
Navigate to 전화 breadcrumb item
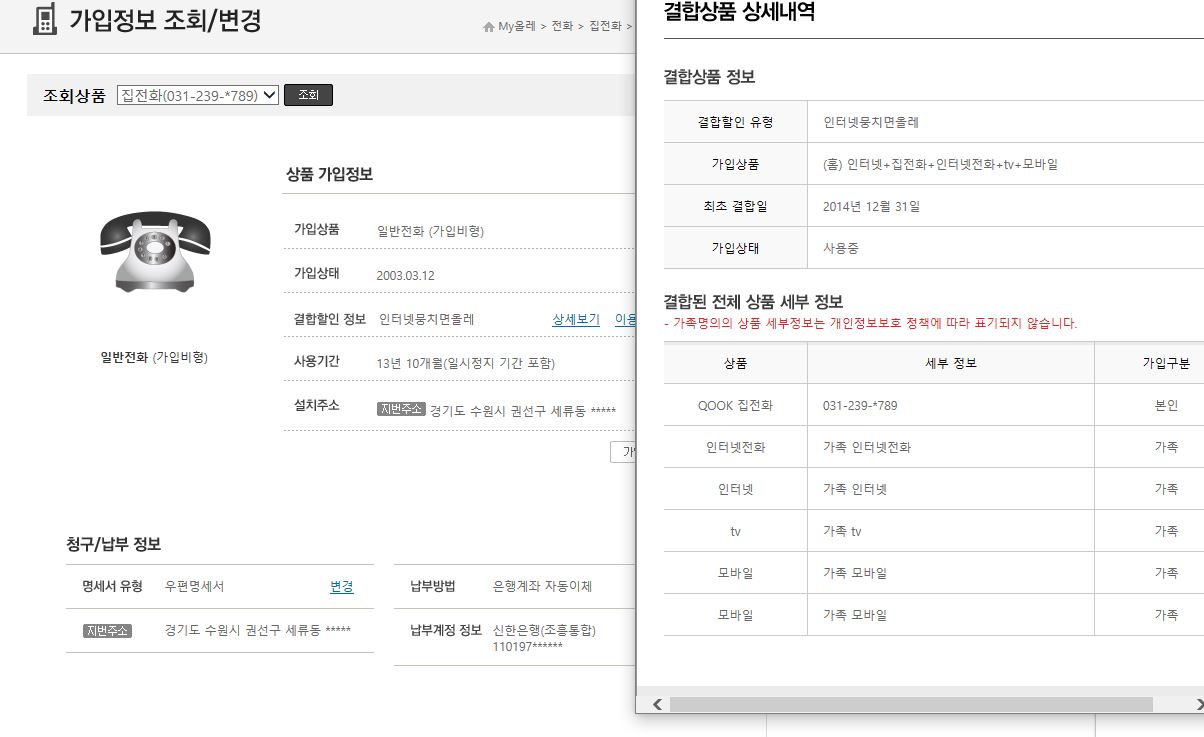(x=562, y=27)
